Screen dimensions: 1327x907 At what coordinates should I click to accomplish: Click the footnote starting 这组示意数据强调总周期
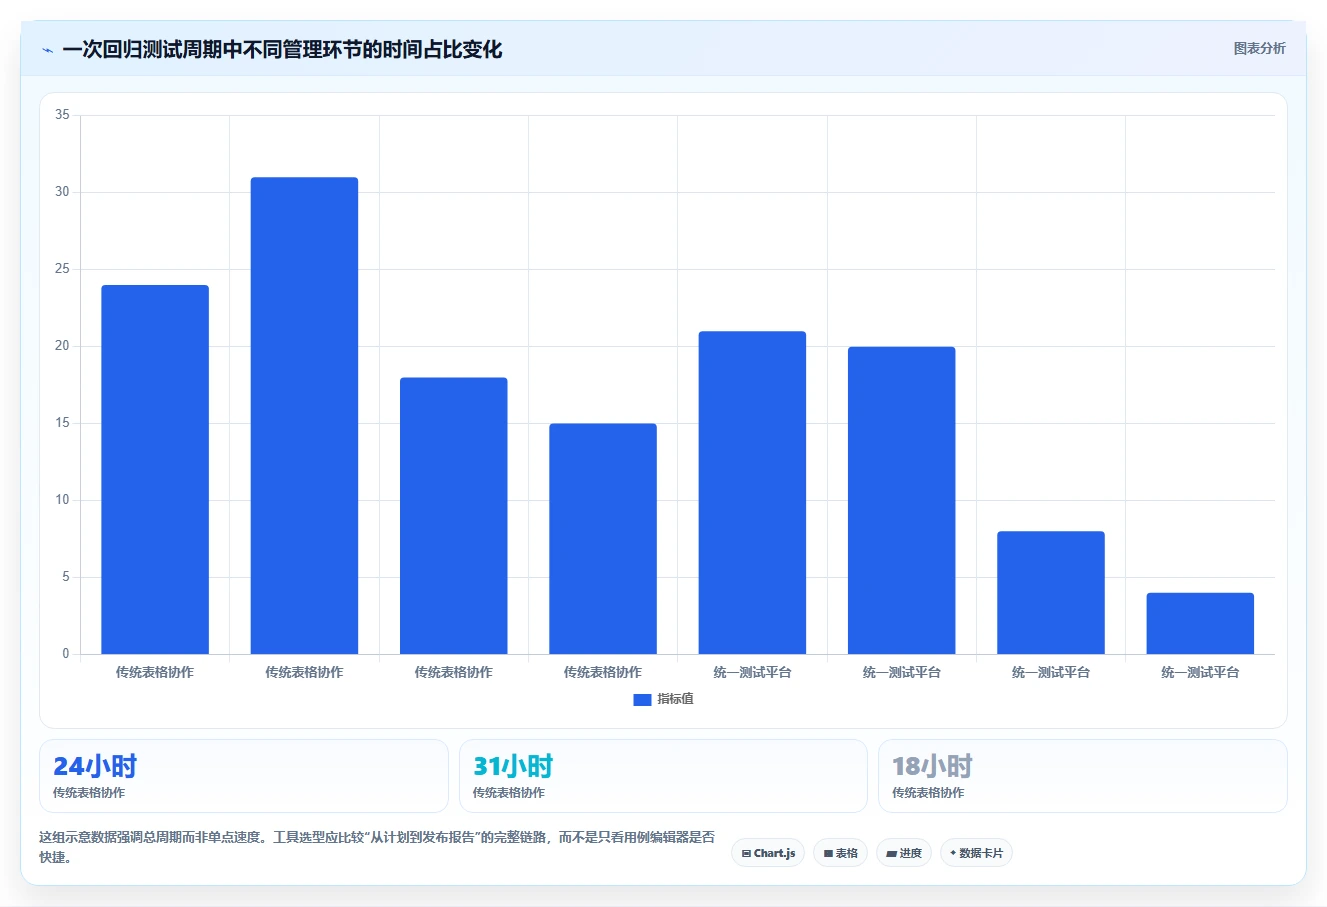378,847
